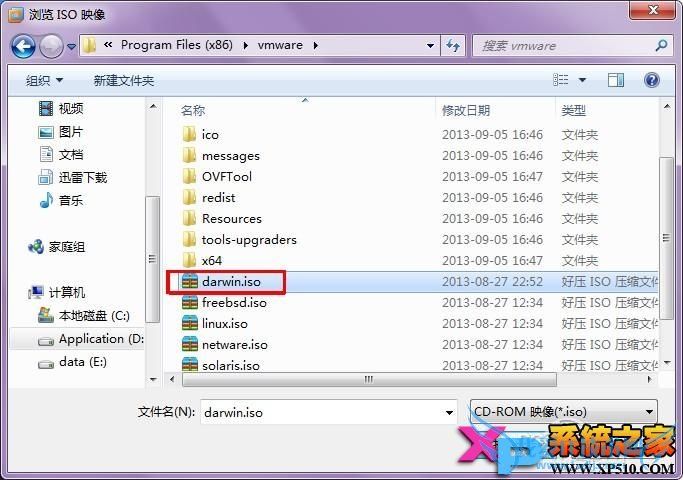
Task: Open the recent locations dropdown arrow
Action: tap(71, 46)
